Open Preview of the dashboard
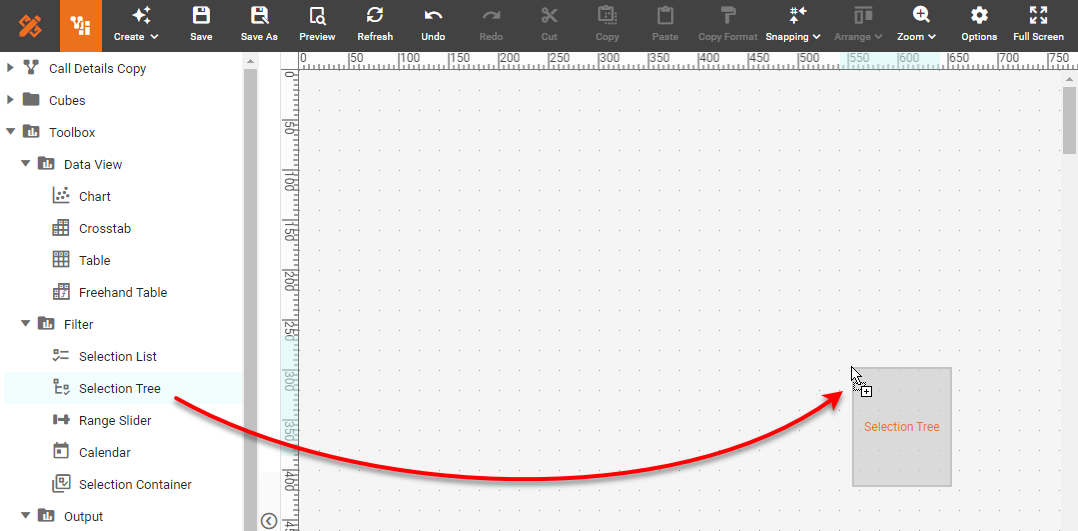 (317, 25)
